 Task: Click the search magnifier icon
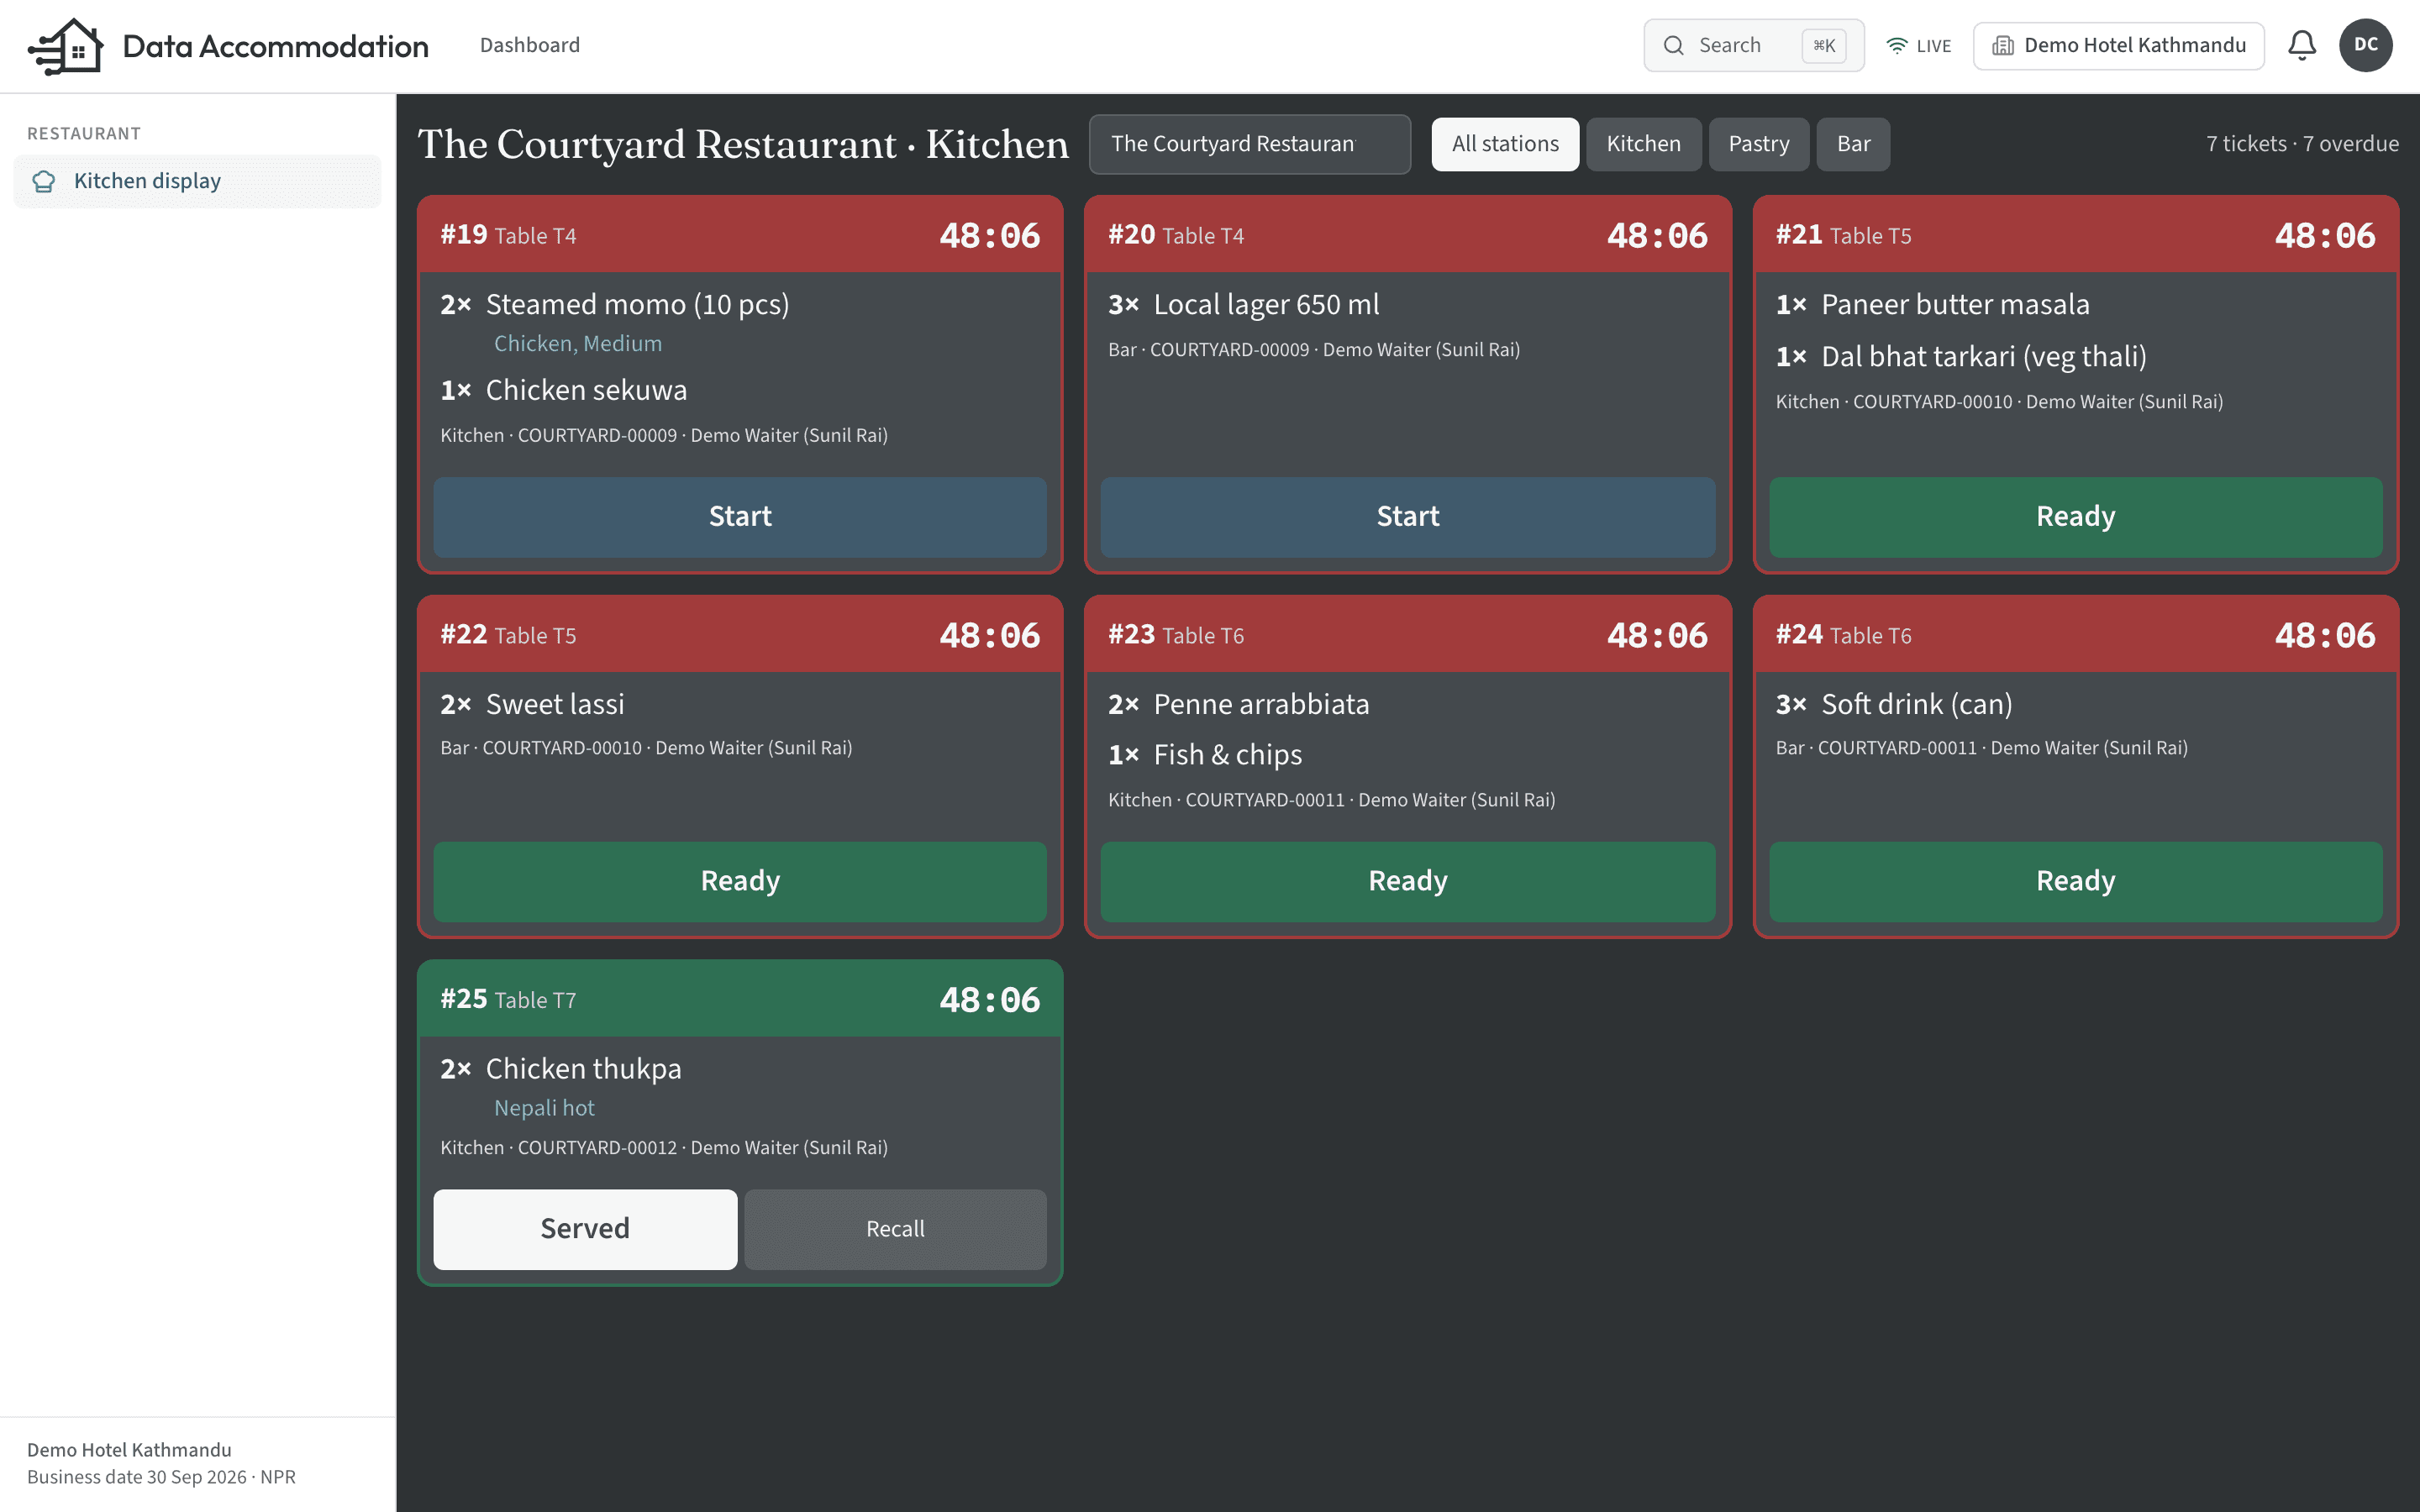click(1673, 46)
